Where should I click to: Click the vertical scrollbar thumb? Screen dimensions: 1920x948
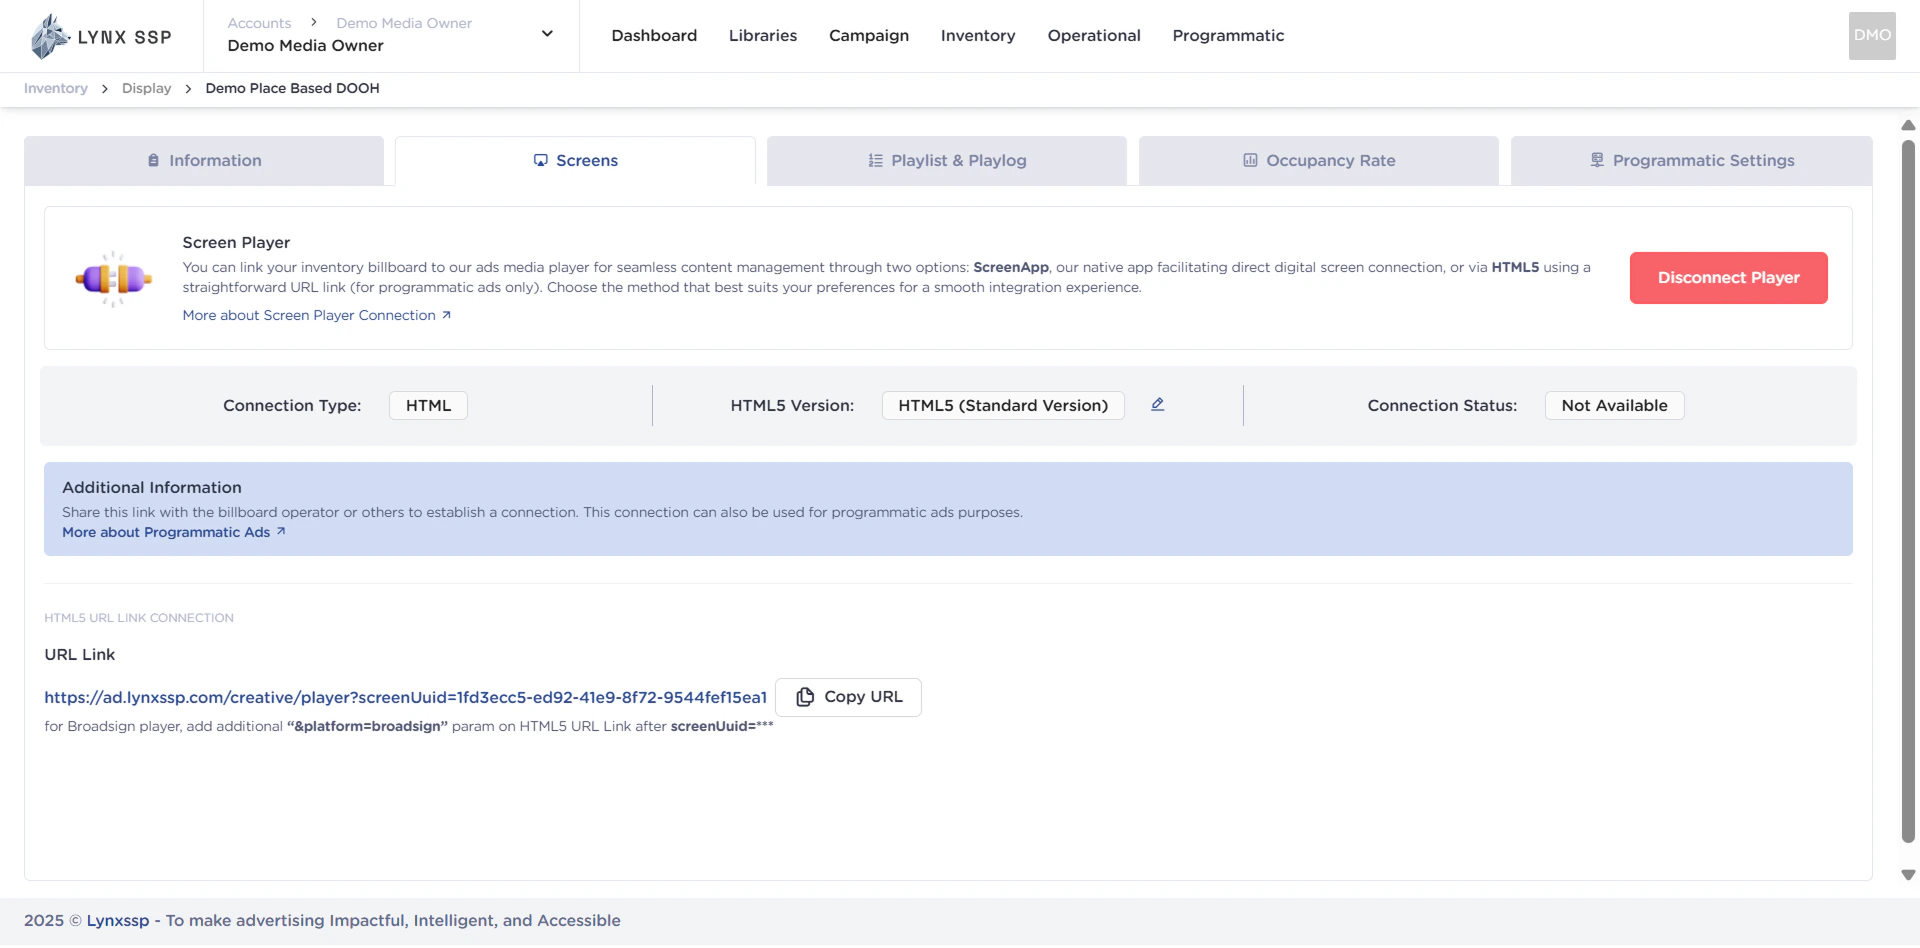pos(1908,492)
